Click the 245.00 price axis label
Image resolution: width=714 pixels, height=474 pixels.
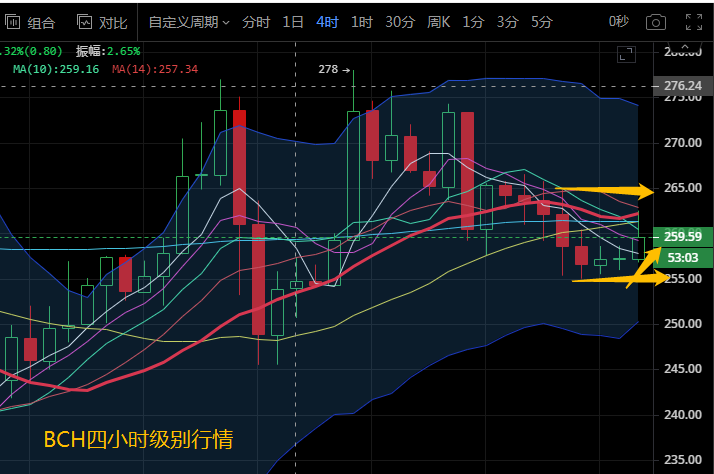tap(683, 369)
